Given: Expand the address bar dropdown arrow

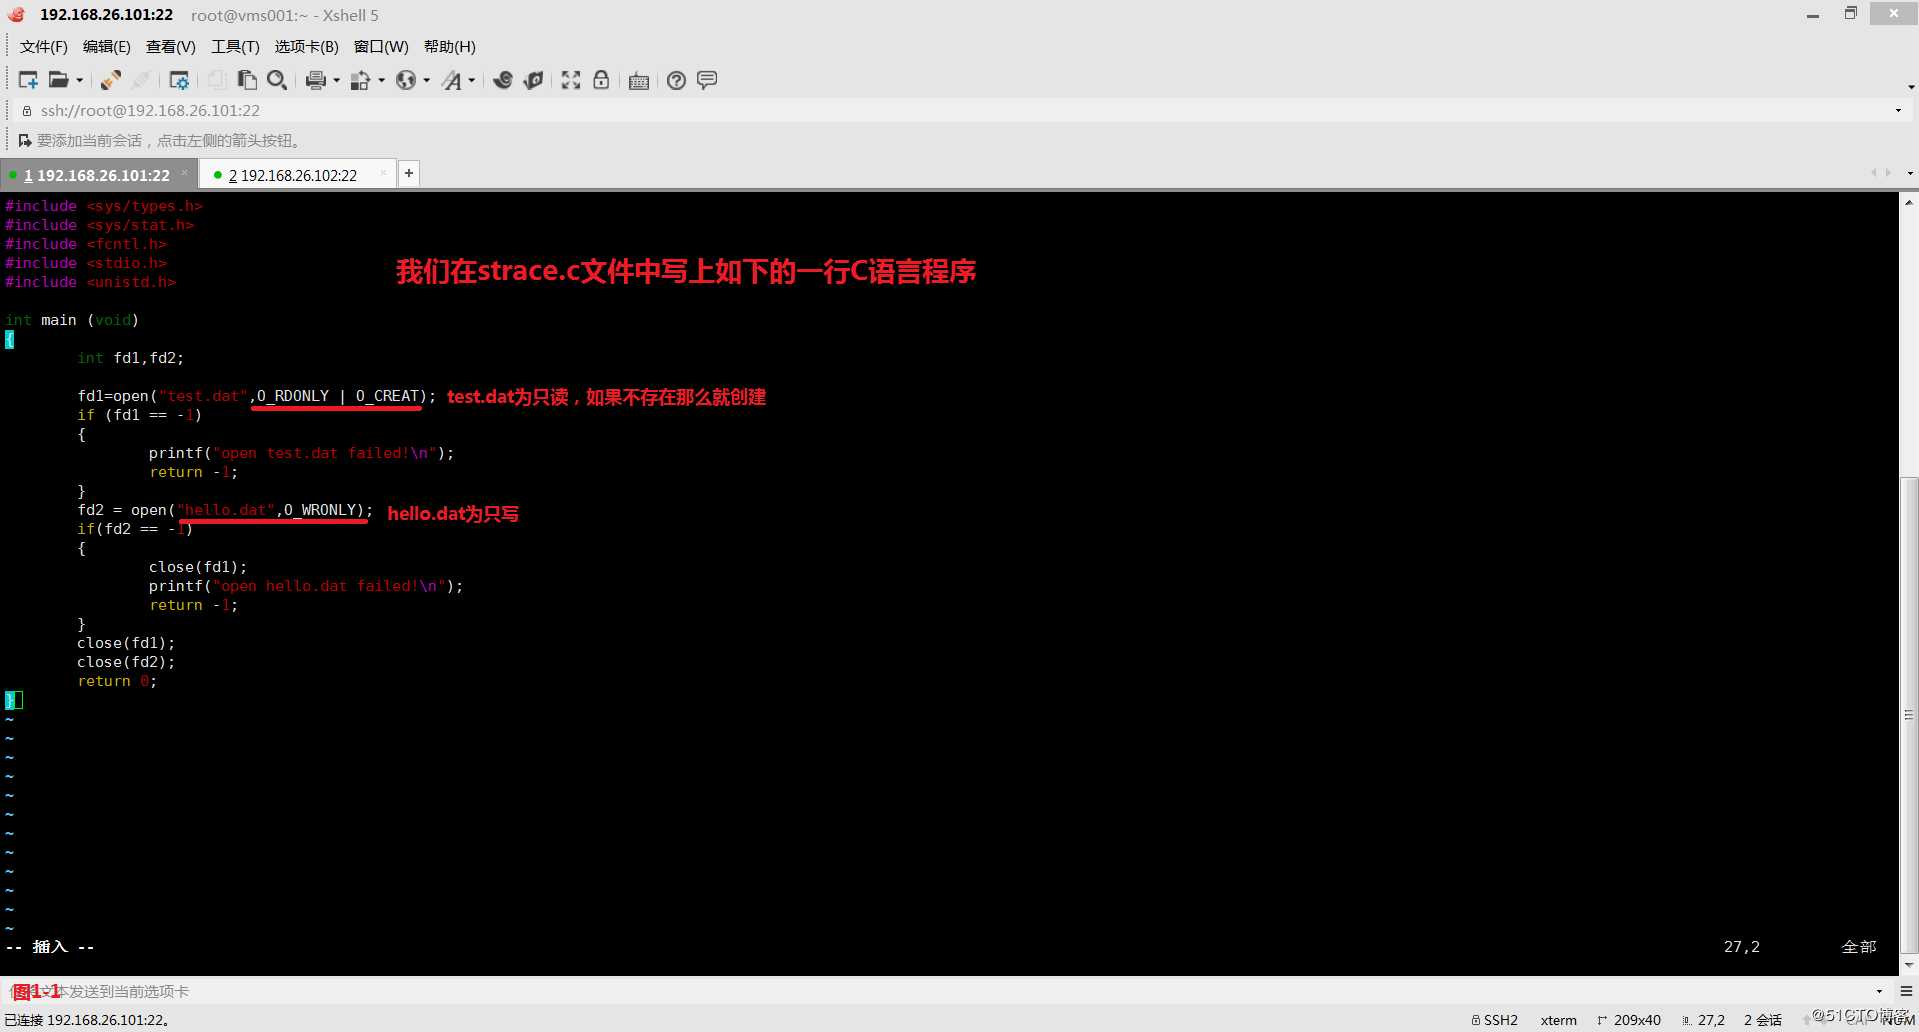Looking at the screenshot, I should (x=1898, y=111).
